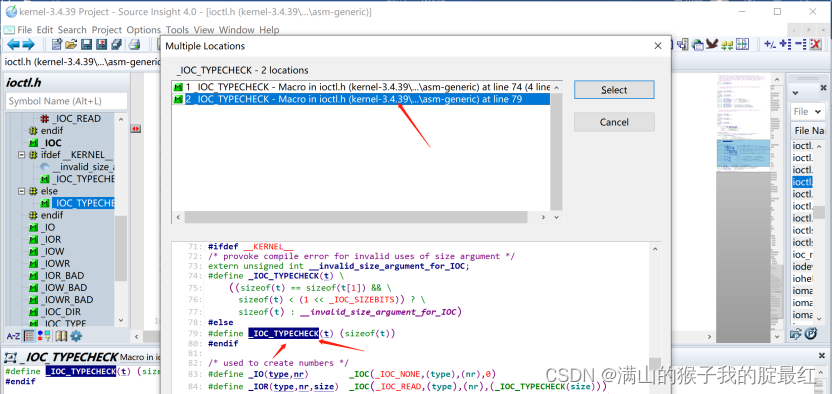Click preview pane scroll up arrow
Screen dimensions: 832x394
656,248
